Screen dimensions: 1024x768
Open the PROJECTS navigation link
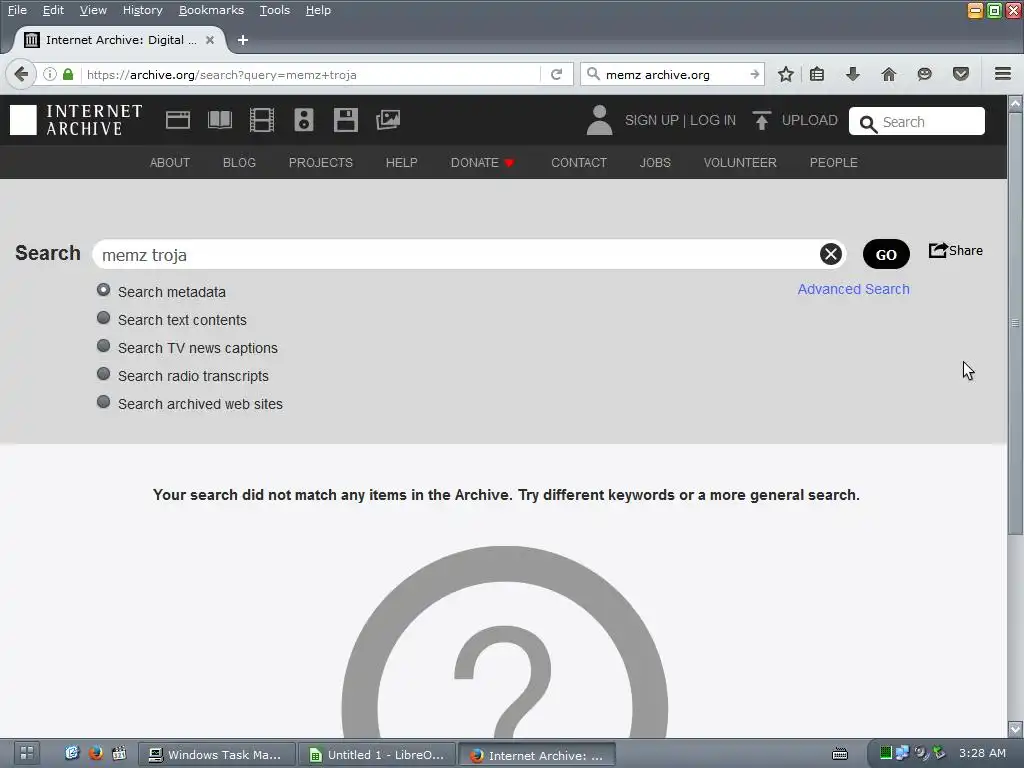(x=321, y=163)
